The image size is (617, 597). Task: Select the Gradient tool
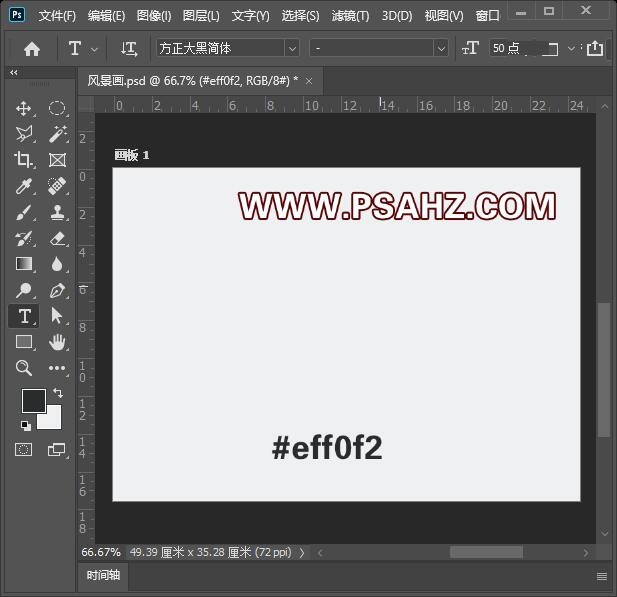24,264
